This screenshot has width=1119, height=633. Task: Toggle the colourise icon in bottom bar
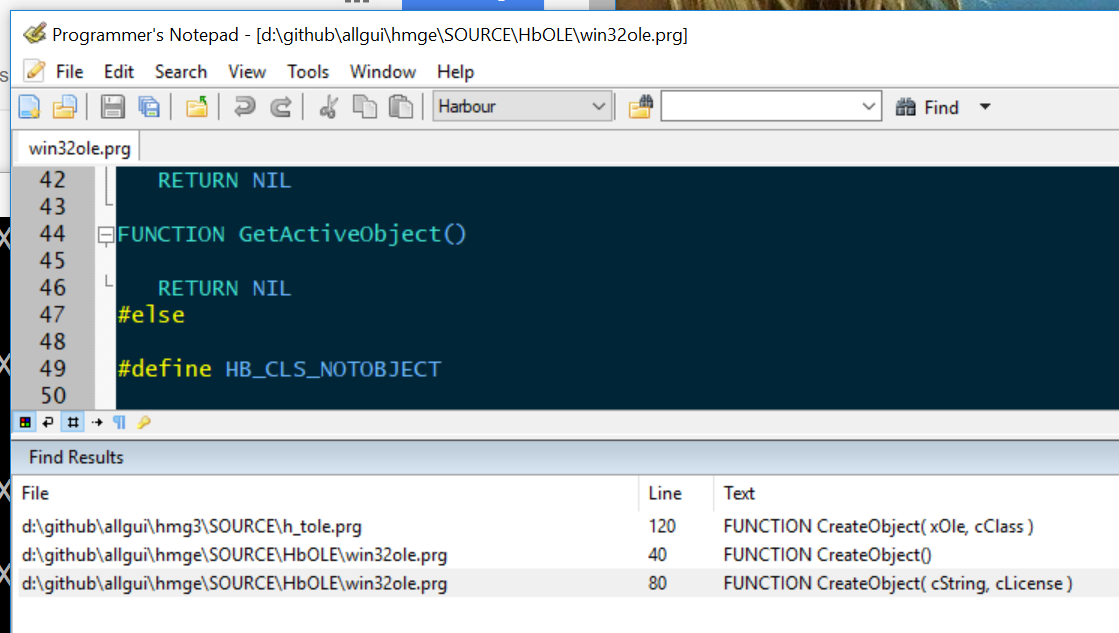[x=25, y=422]
